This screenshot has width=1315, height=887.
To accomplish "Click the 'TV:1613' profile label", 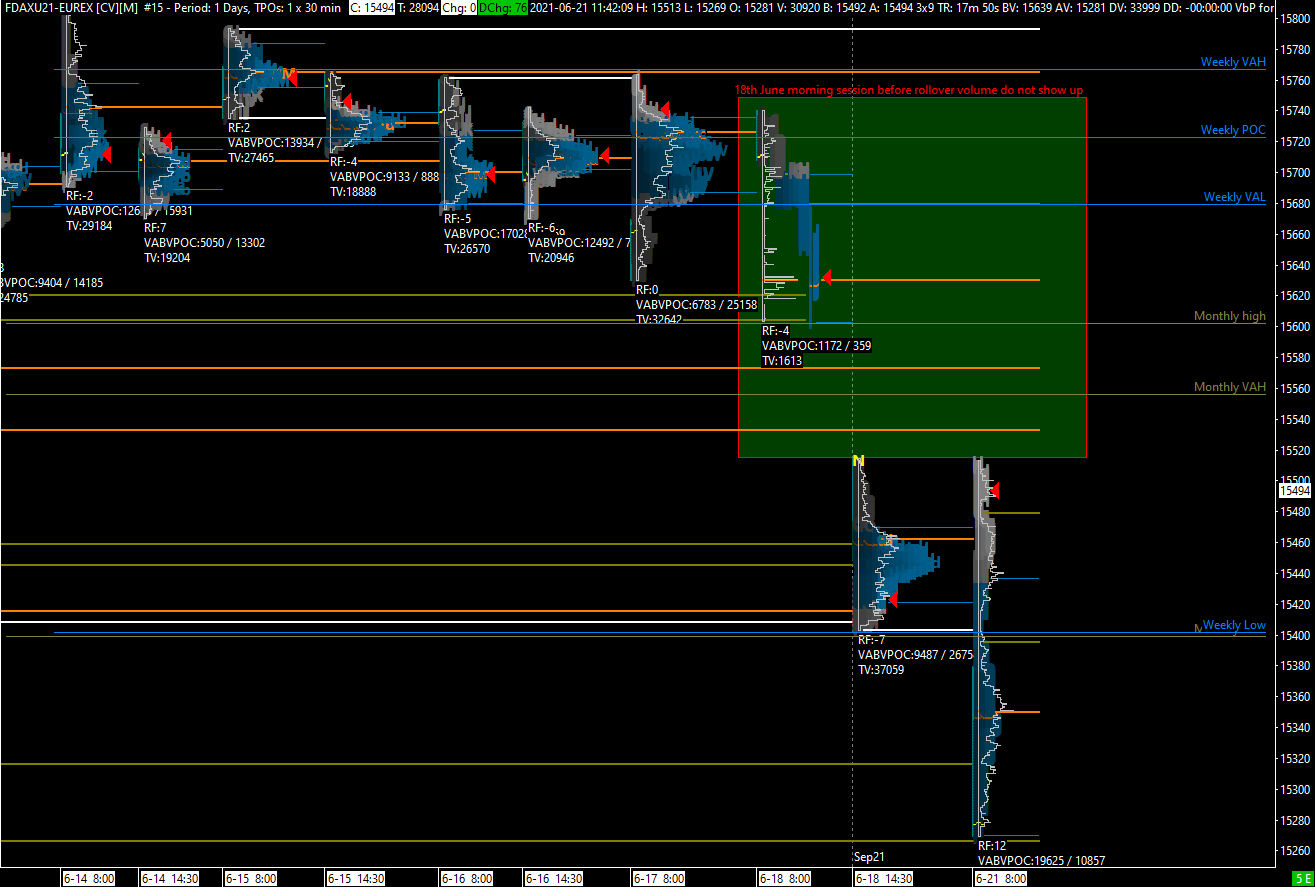I will tap(782, 361).
